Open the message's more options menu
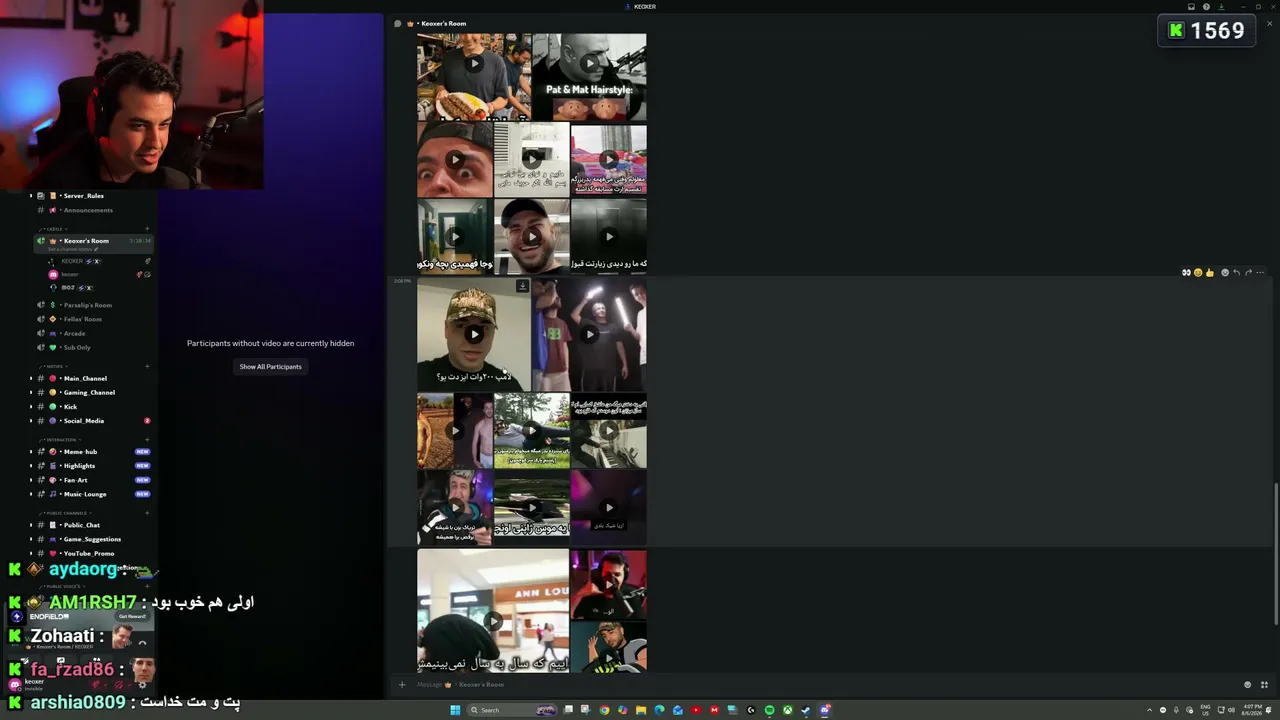This screenshot has width=1280, height=720. point(1260,272)
